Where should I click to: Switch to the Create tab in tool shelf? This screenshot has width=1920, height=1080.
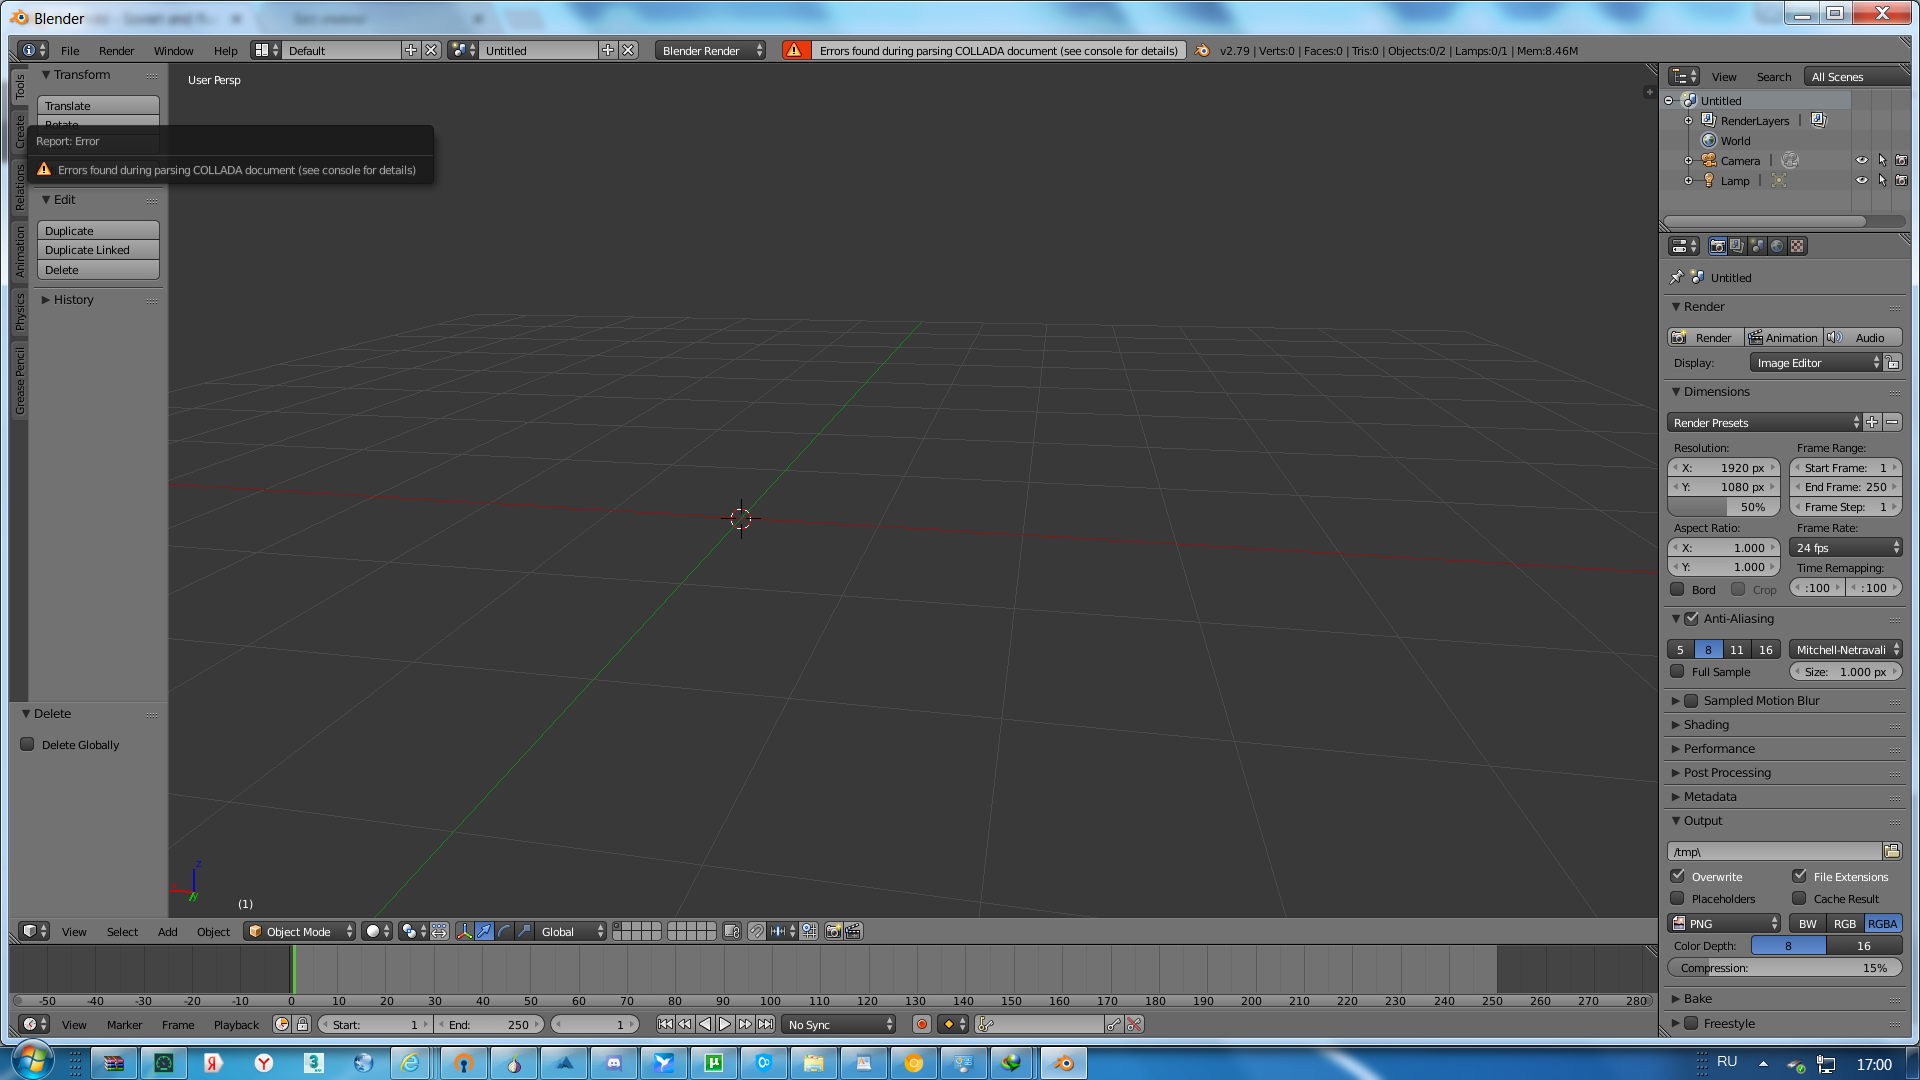tap(19, 132)
